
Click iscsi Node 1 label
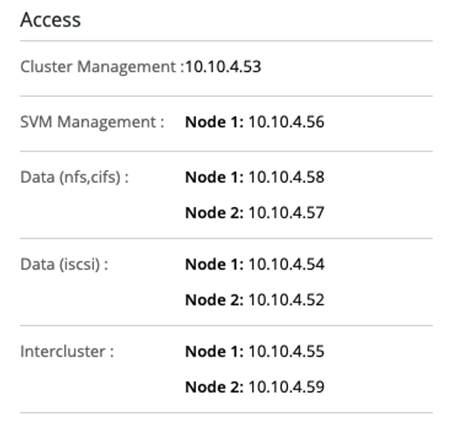click(x=214, y=264)
